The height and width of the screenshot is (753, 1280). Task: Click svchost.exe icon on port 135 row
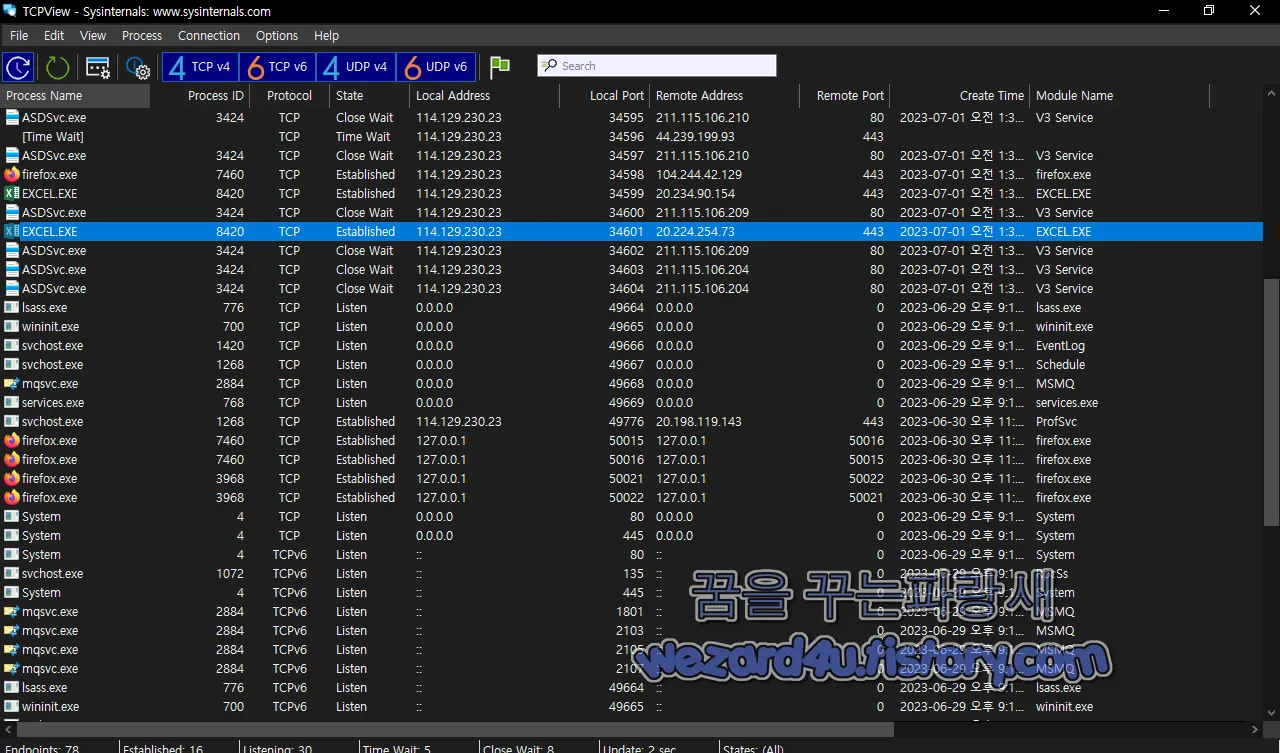pos(12,573)
